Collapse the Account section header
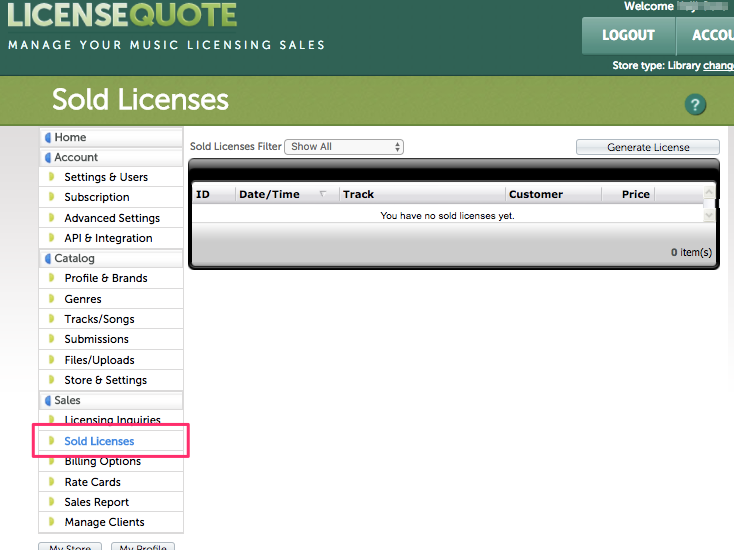This screenshot has width=734, height=550. pyautogui.click(x=76, y=158)
